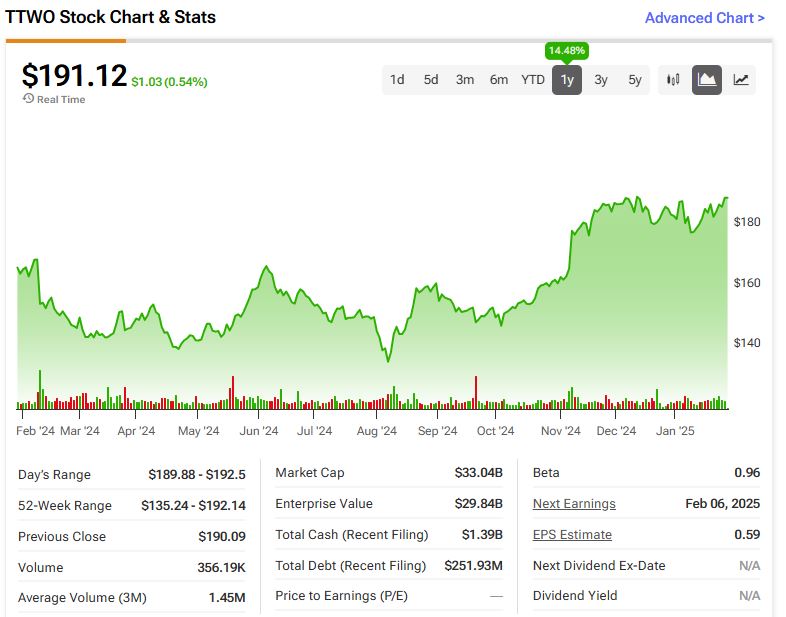Click the $140 price axis label
Screen dimensions: 786x617
coord(747,343)
